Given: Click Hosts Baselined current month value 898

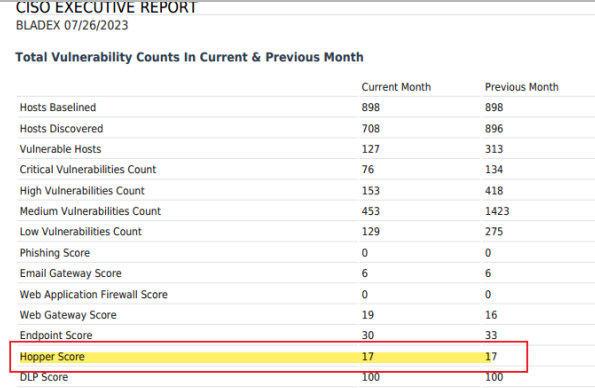Looking at the screenshot, I should [371, 107].
